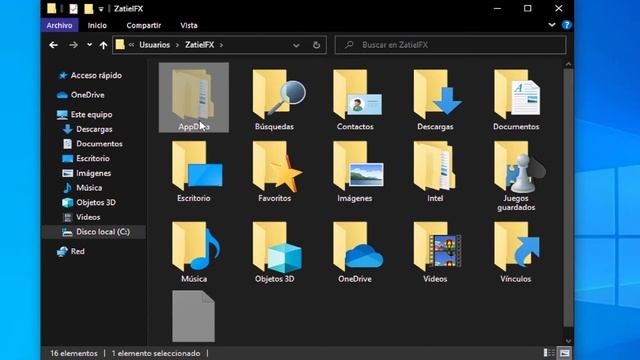The width and height of the screenshot is (640, 360).
Task: Open the recent locations dropdown arrow
Action: click(x=89, y=45)
